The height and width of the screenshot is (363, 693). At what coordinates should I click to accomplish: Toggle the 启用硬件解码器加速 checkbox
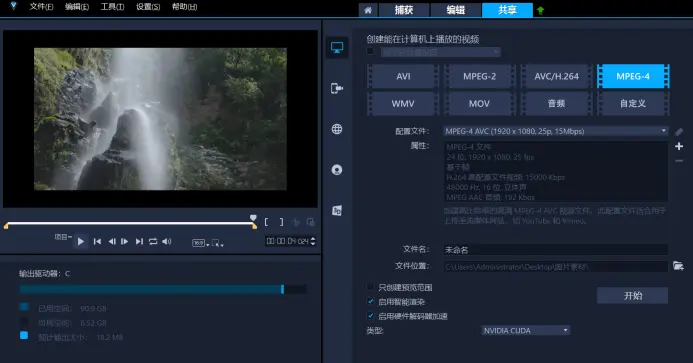[370, 316]
